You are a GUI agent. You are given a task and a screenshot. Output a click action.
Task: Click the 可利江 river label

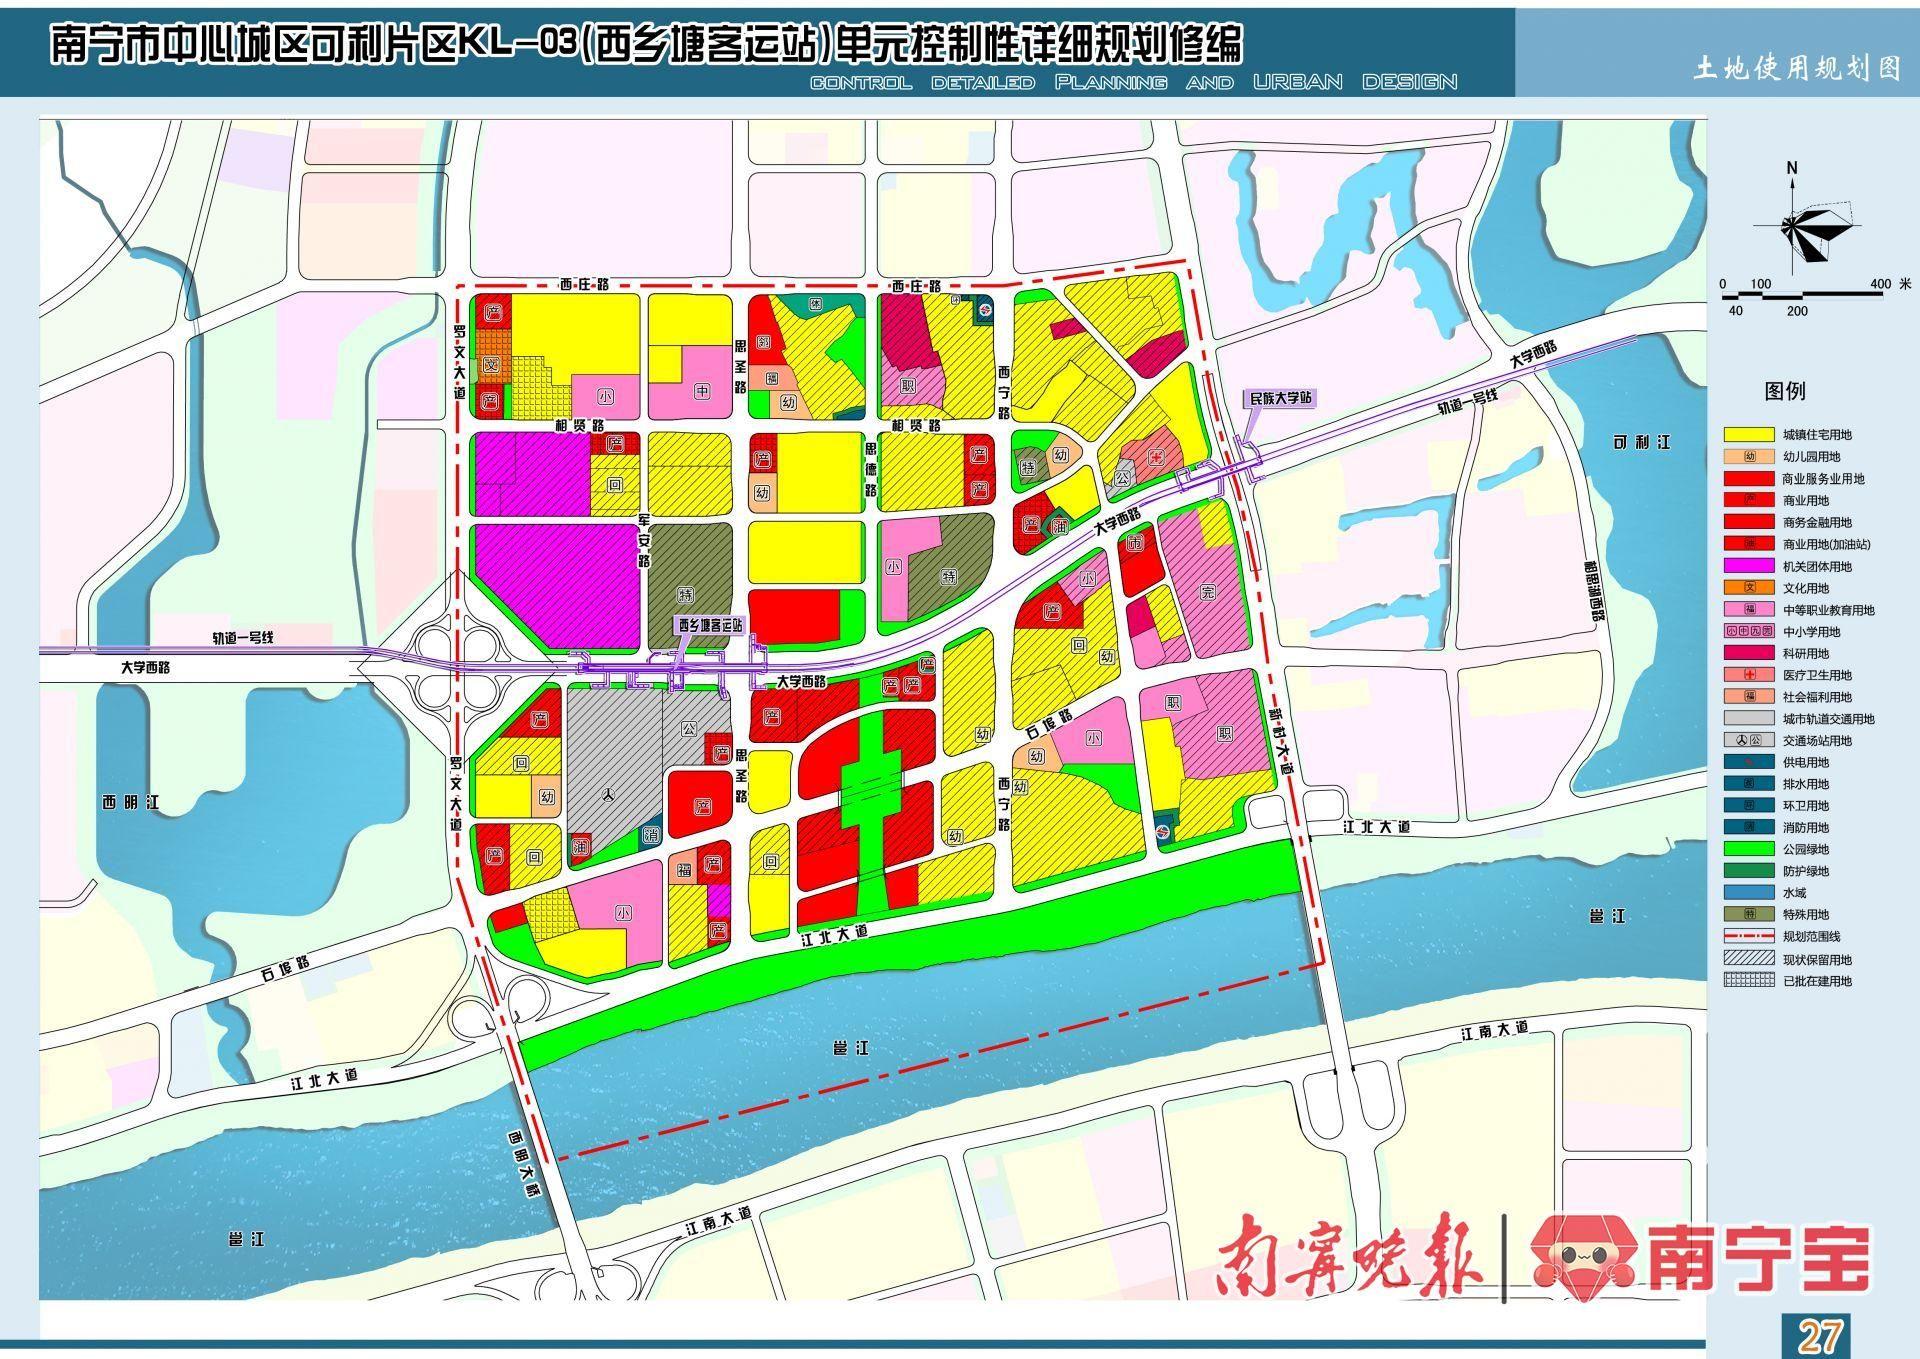1641,441
